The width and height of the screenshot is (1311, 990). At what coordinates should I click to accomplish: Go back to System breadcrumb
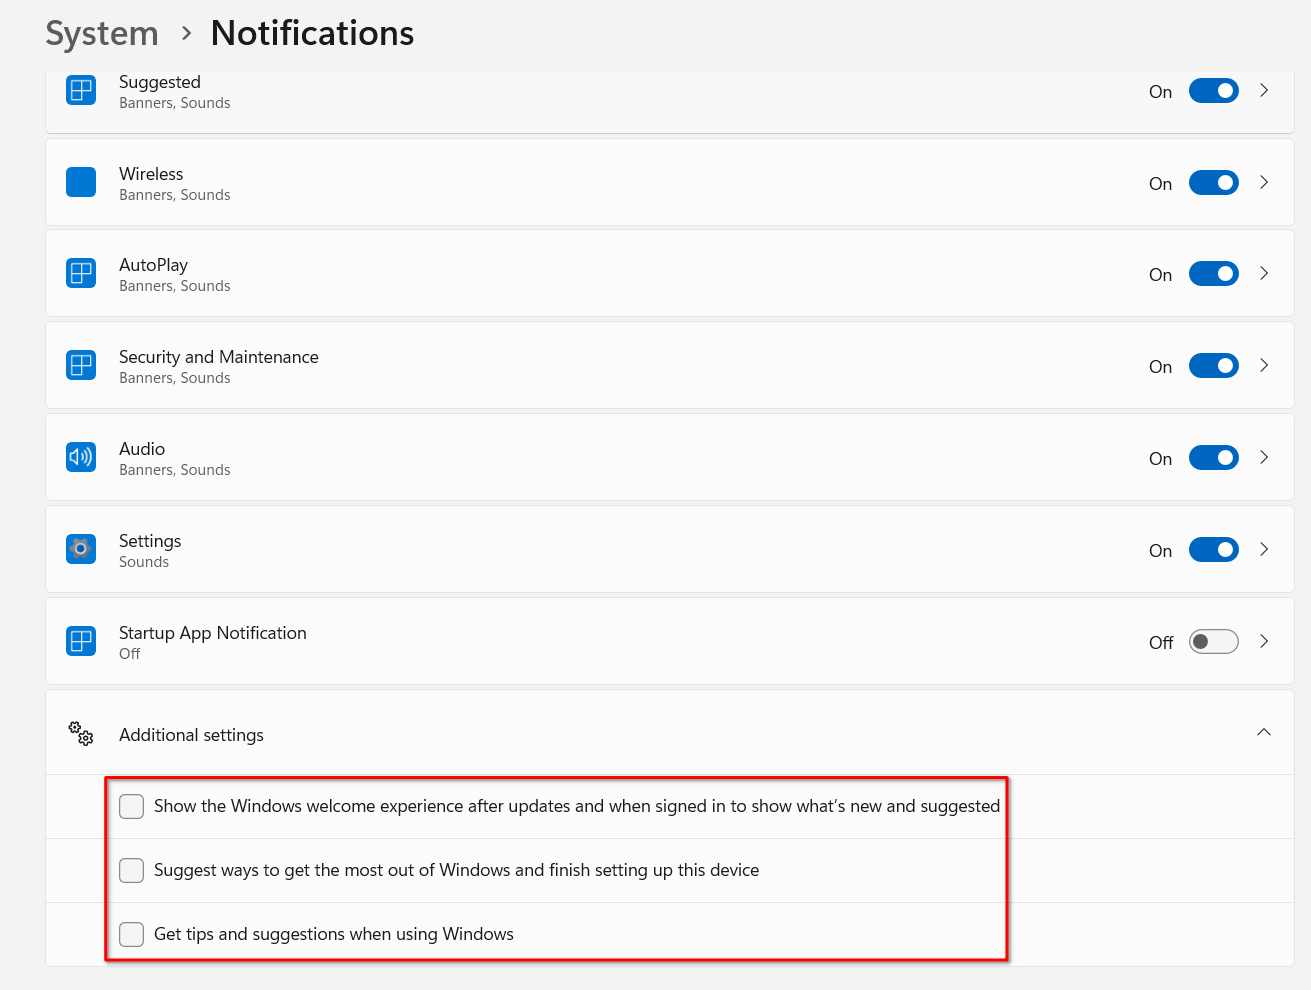tap(102, 33)
